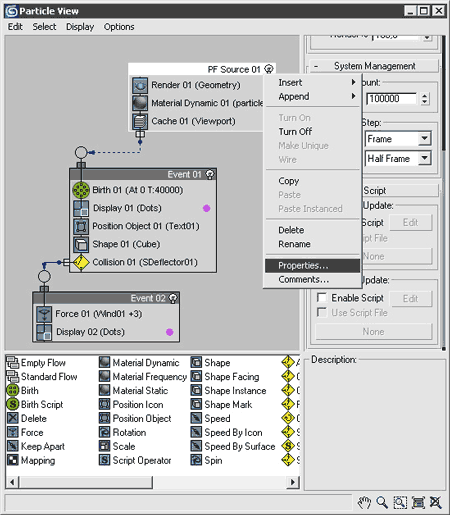This screenshot has height=515, width=450.
Task: Click the Zoom Extents icon
Action: [418, 502]
